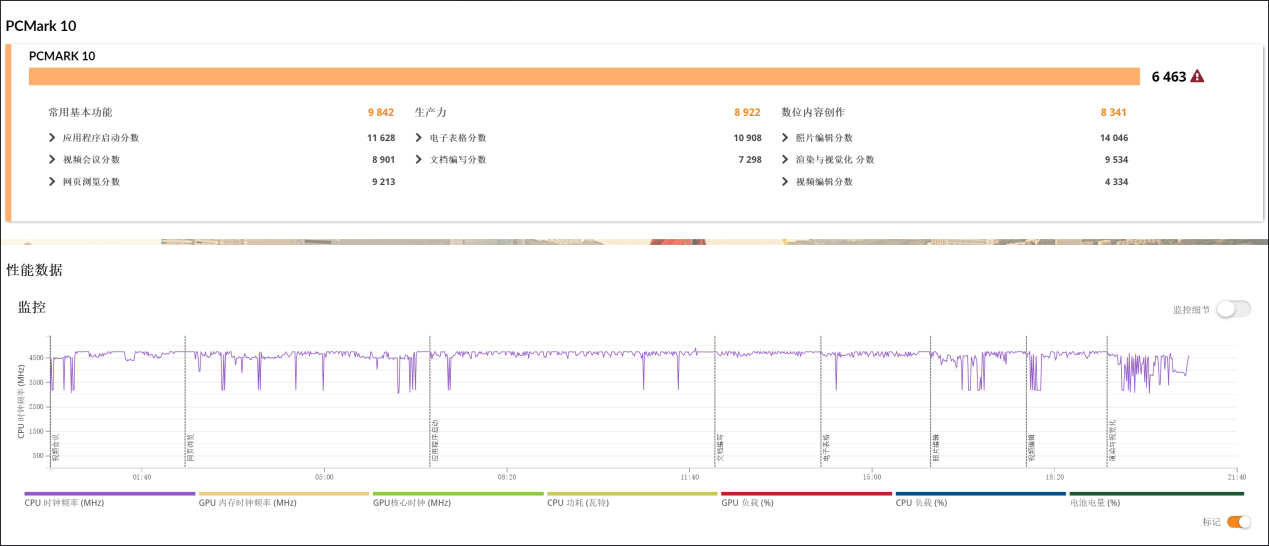Expand the 视频编辑分数 row

(785, 182)
